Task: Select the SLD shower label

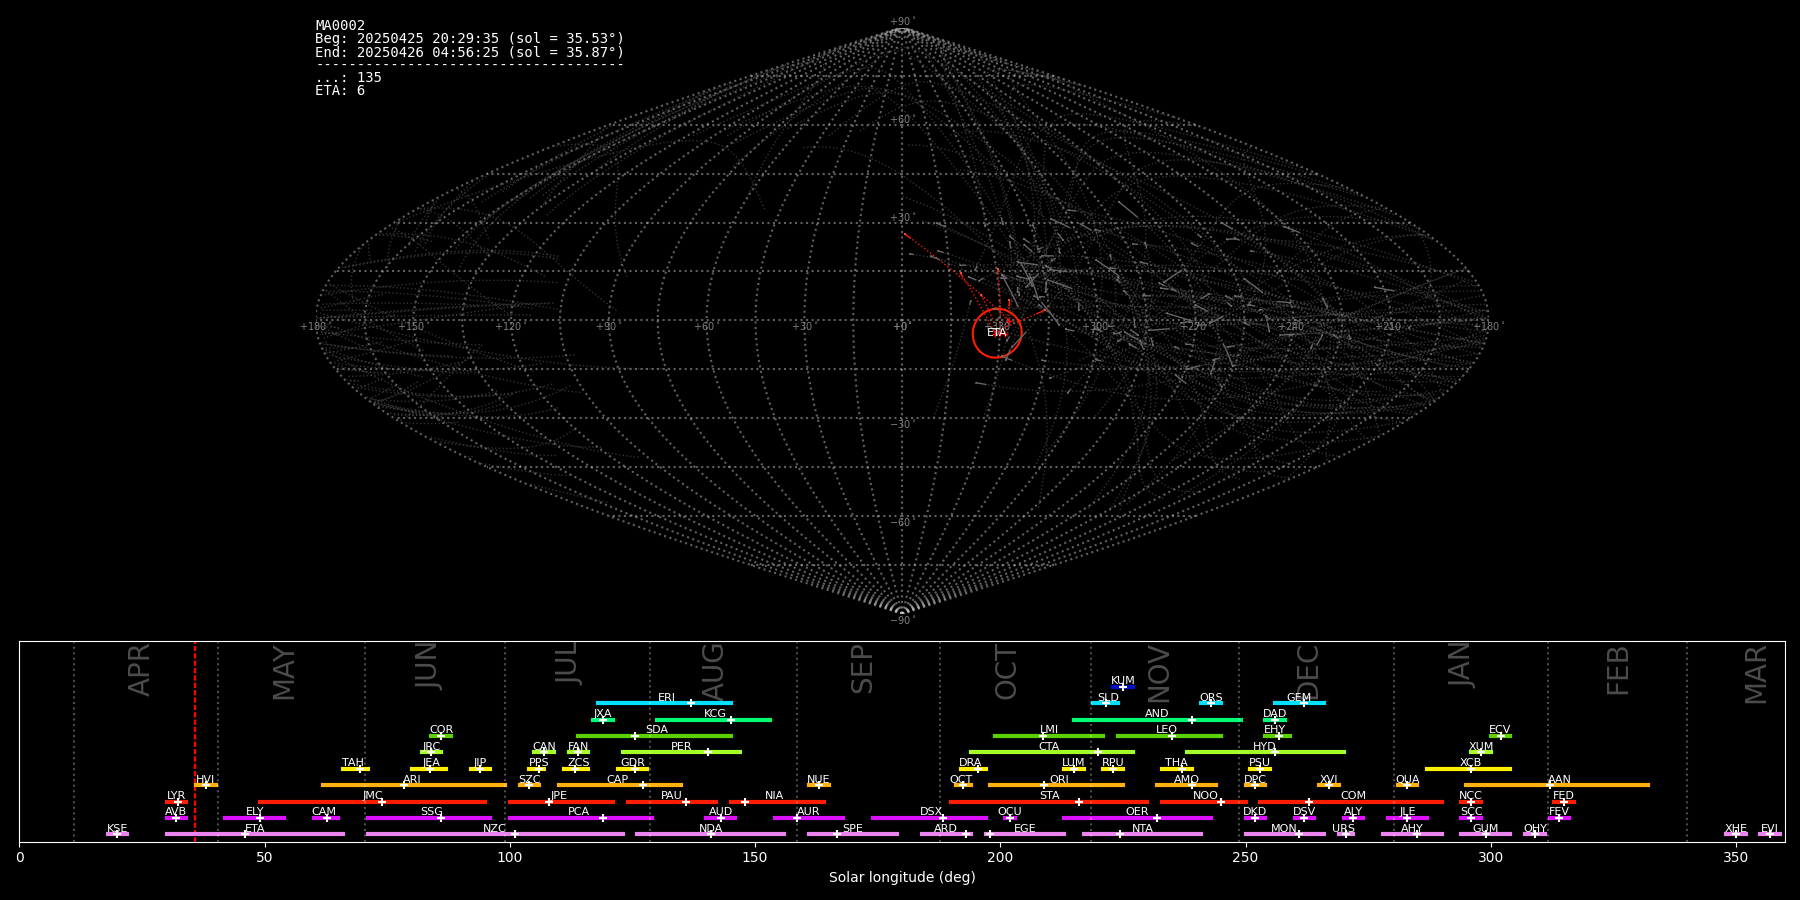Action: click(1108, 698)
